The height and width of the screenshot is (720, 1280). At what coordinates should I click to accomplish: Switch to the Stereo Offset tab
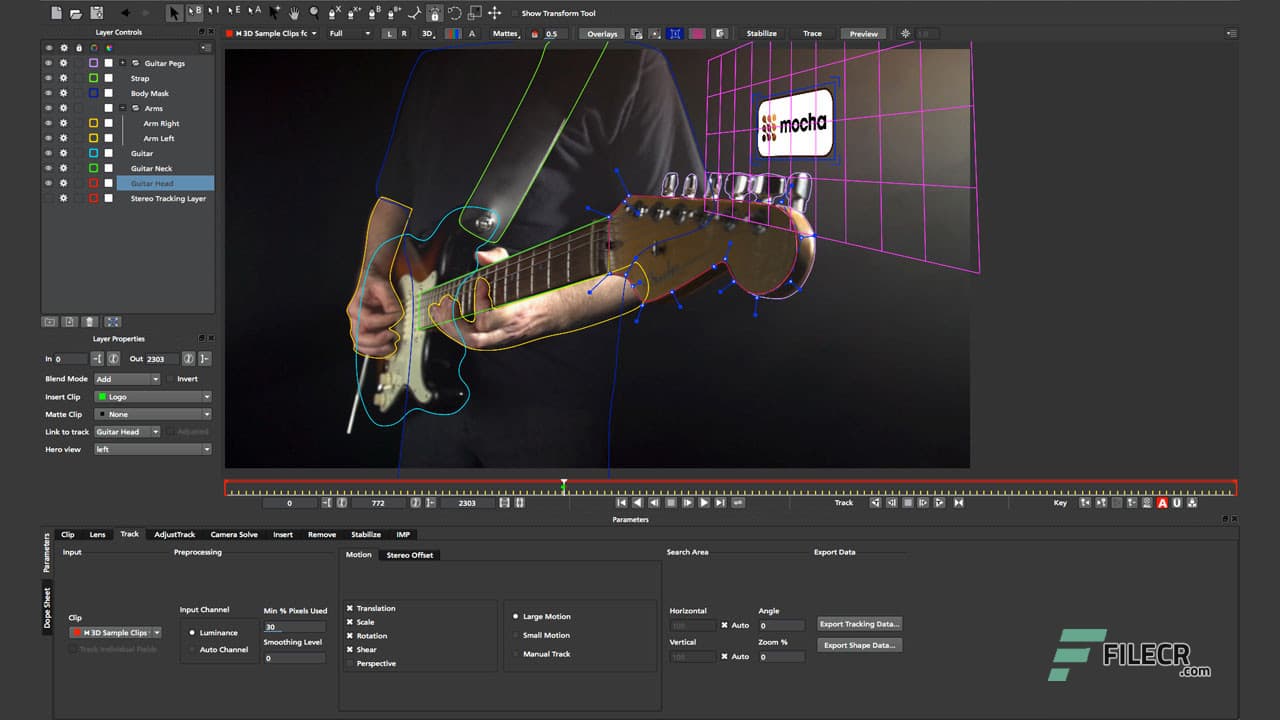410,555
